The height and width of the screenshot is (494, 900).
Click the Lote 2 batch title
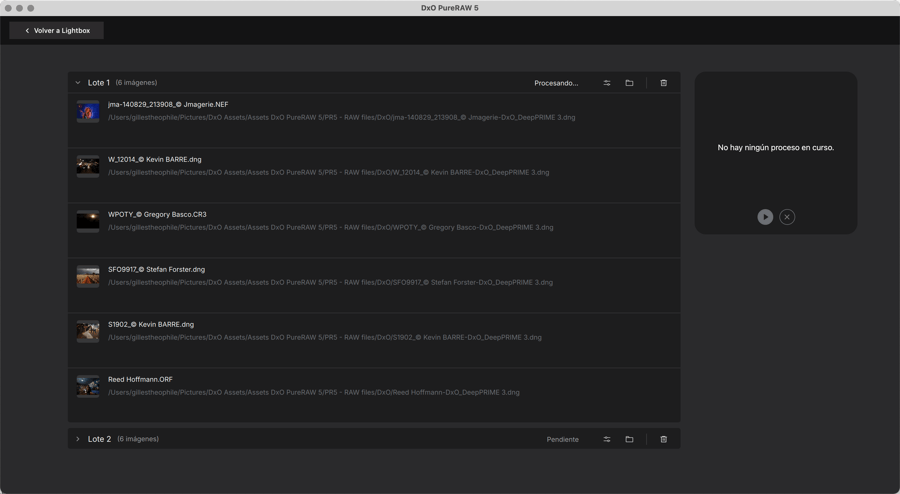(99, 439)
